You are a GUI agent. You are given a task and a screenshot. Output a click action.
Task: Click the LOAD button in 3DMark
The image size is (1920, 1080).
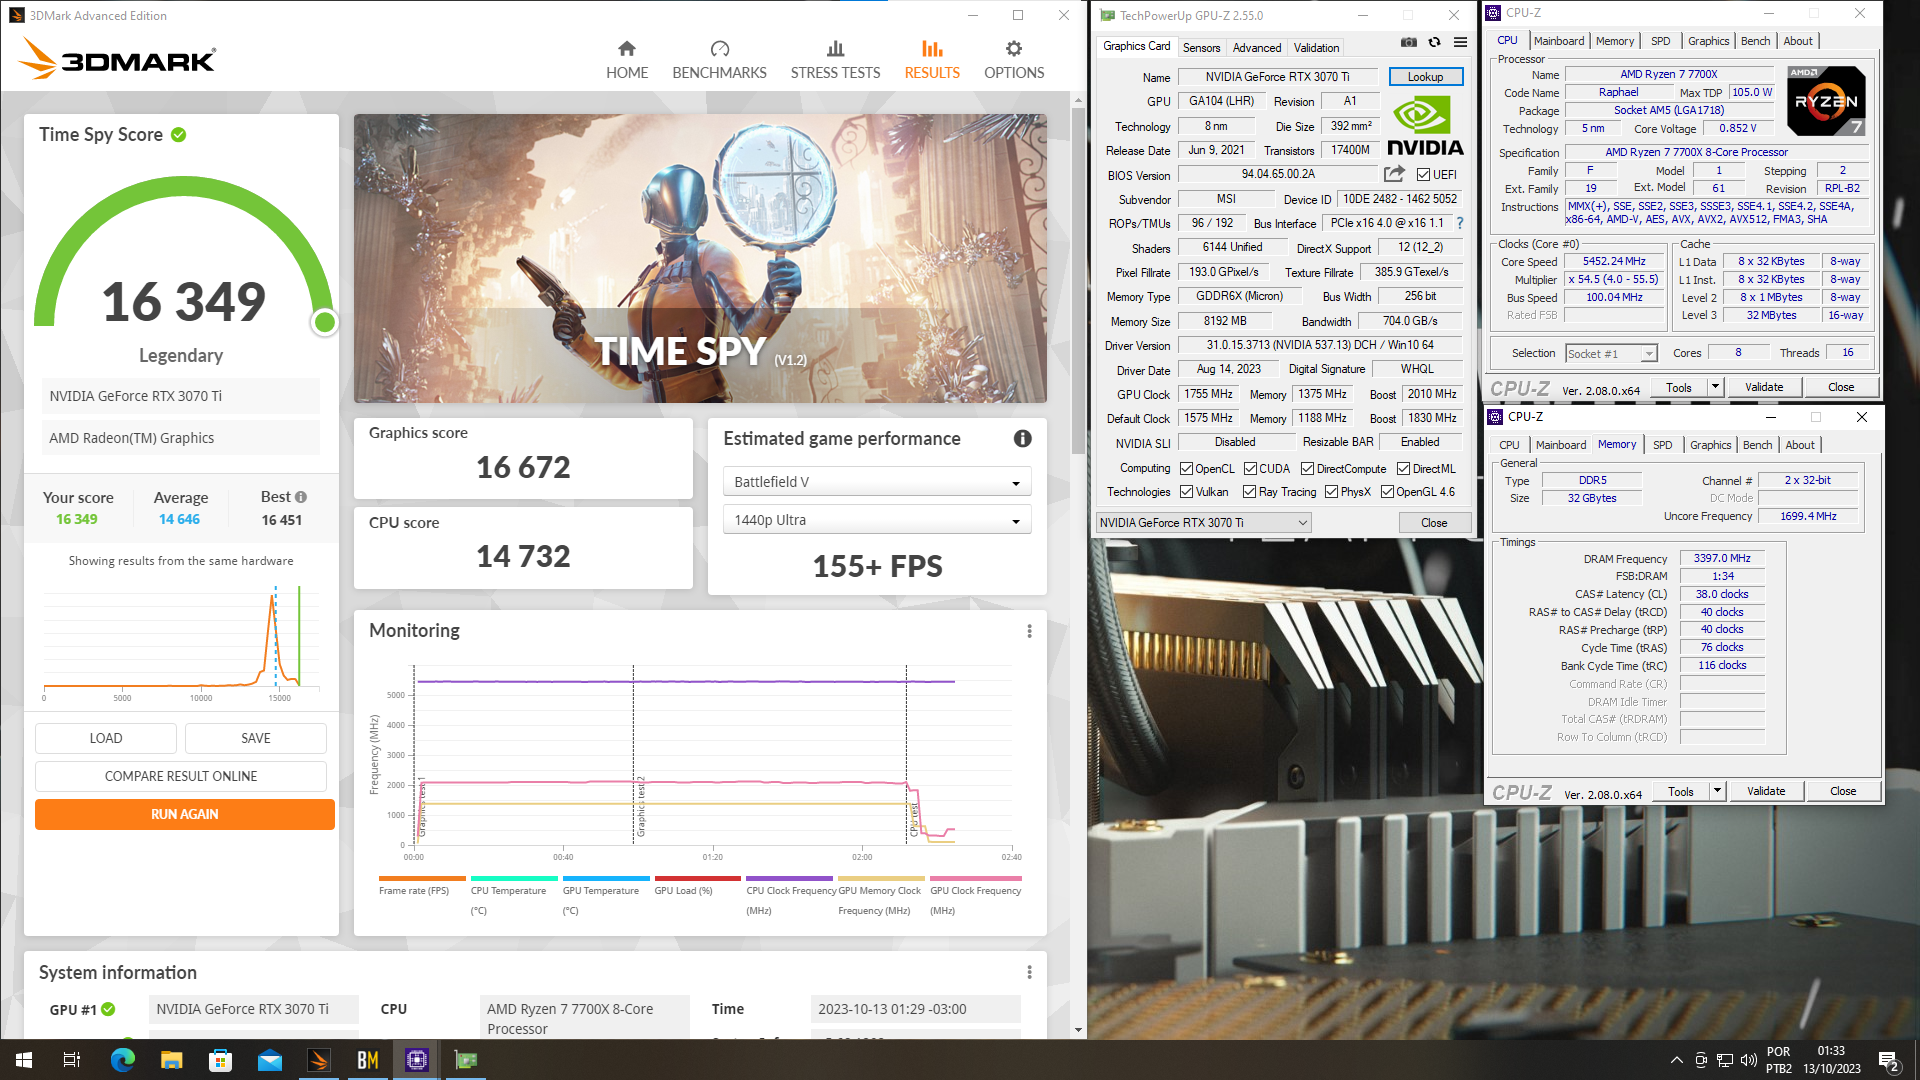(106, 738)
